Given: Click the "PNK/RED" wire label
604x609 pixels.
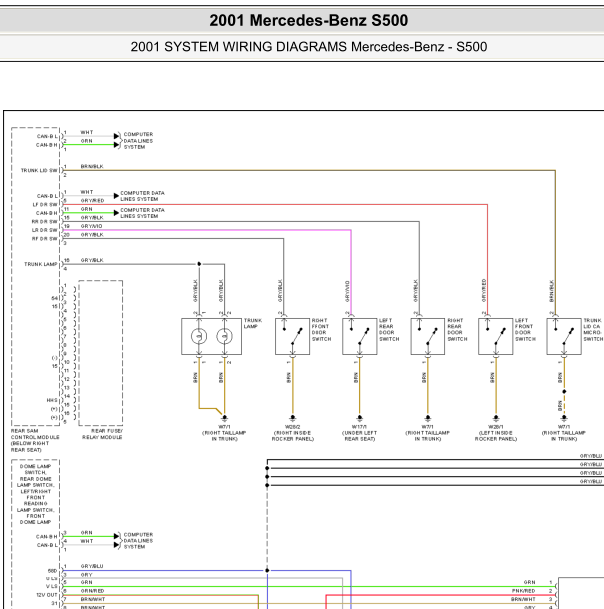Looking at the screenshot, I should [523, 591].
